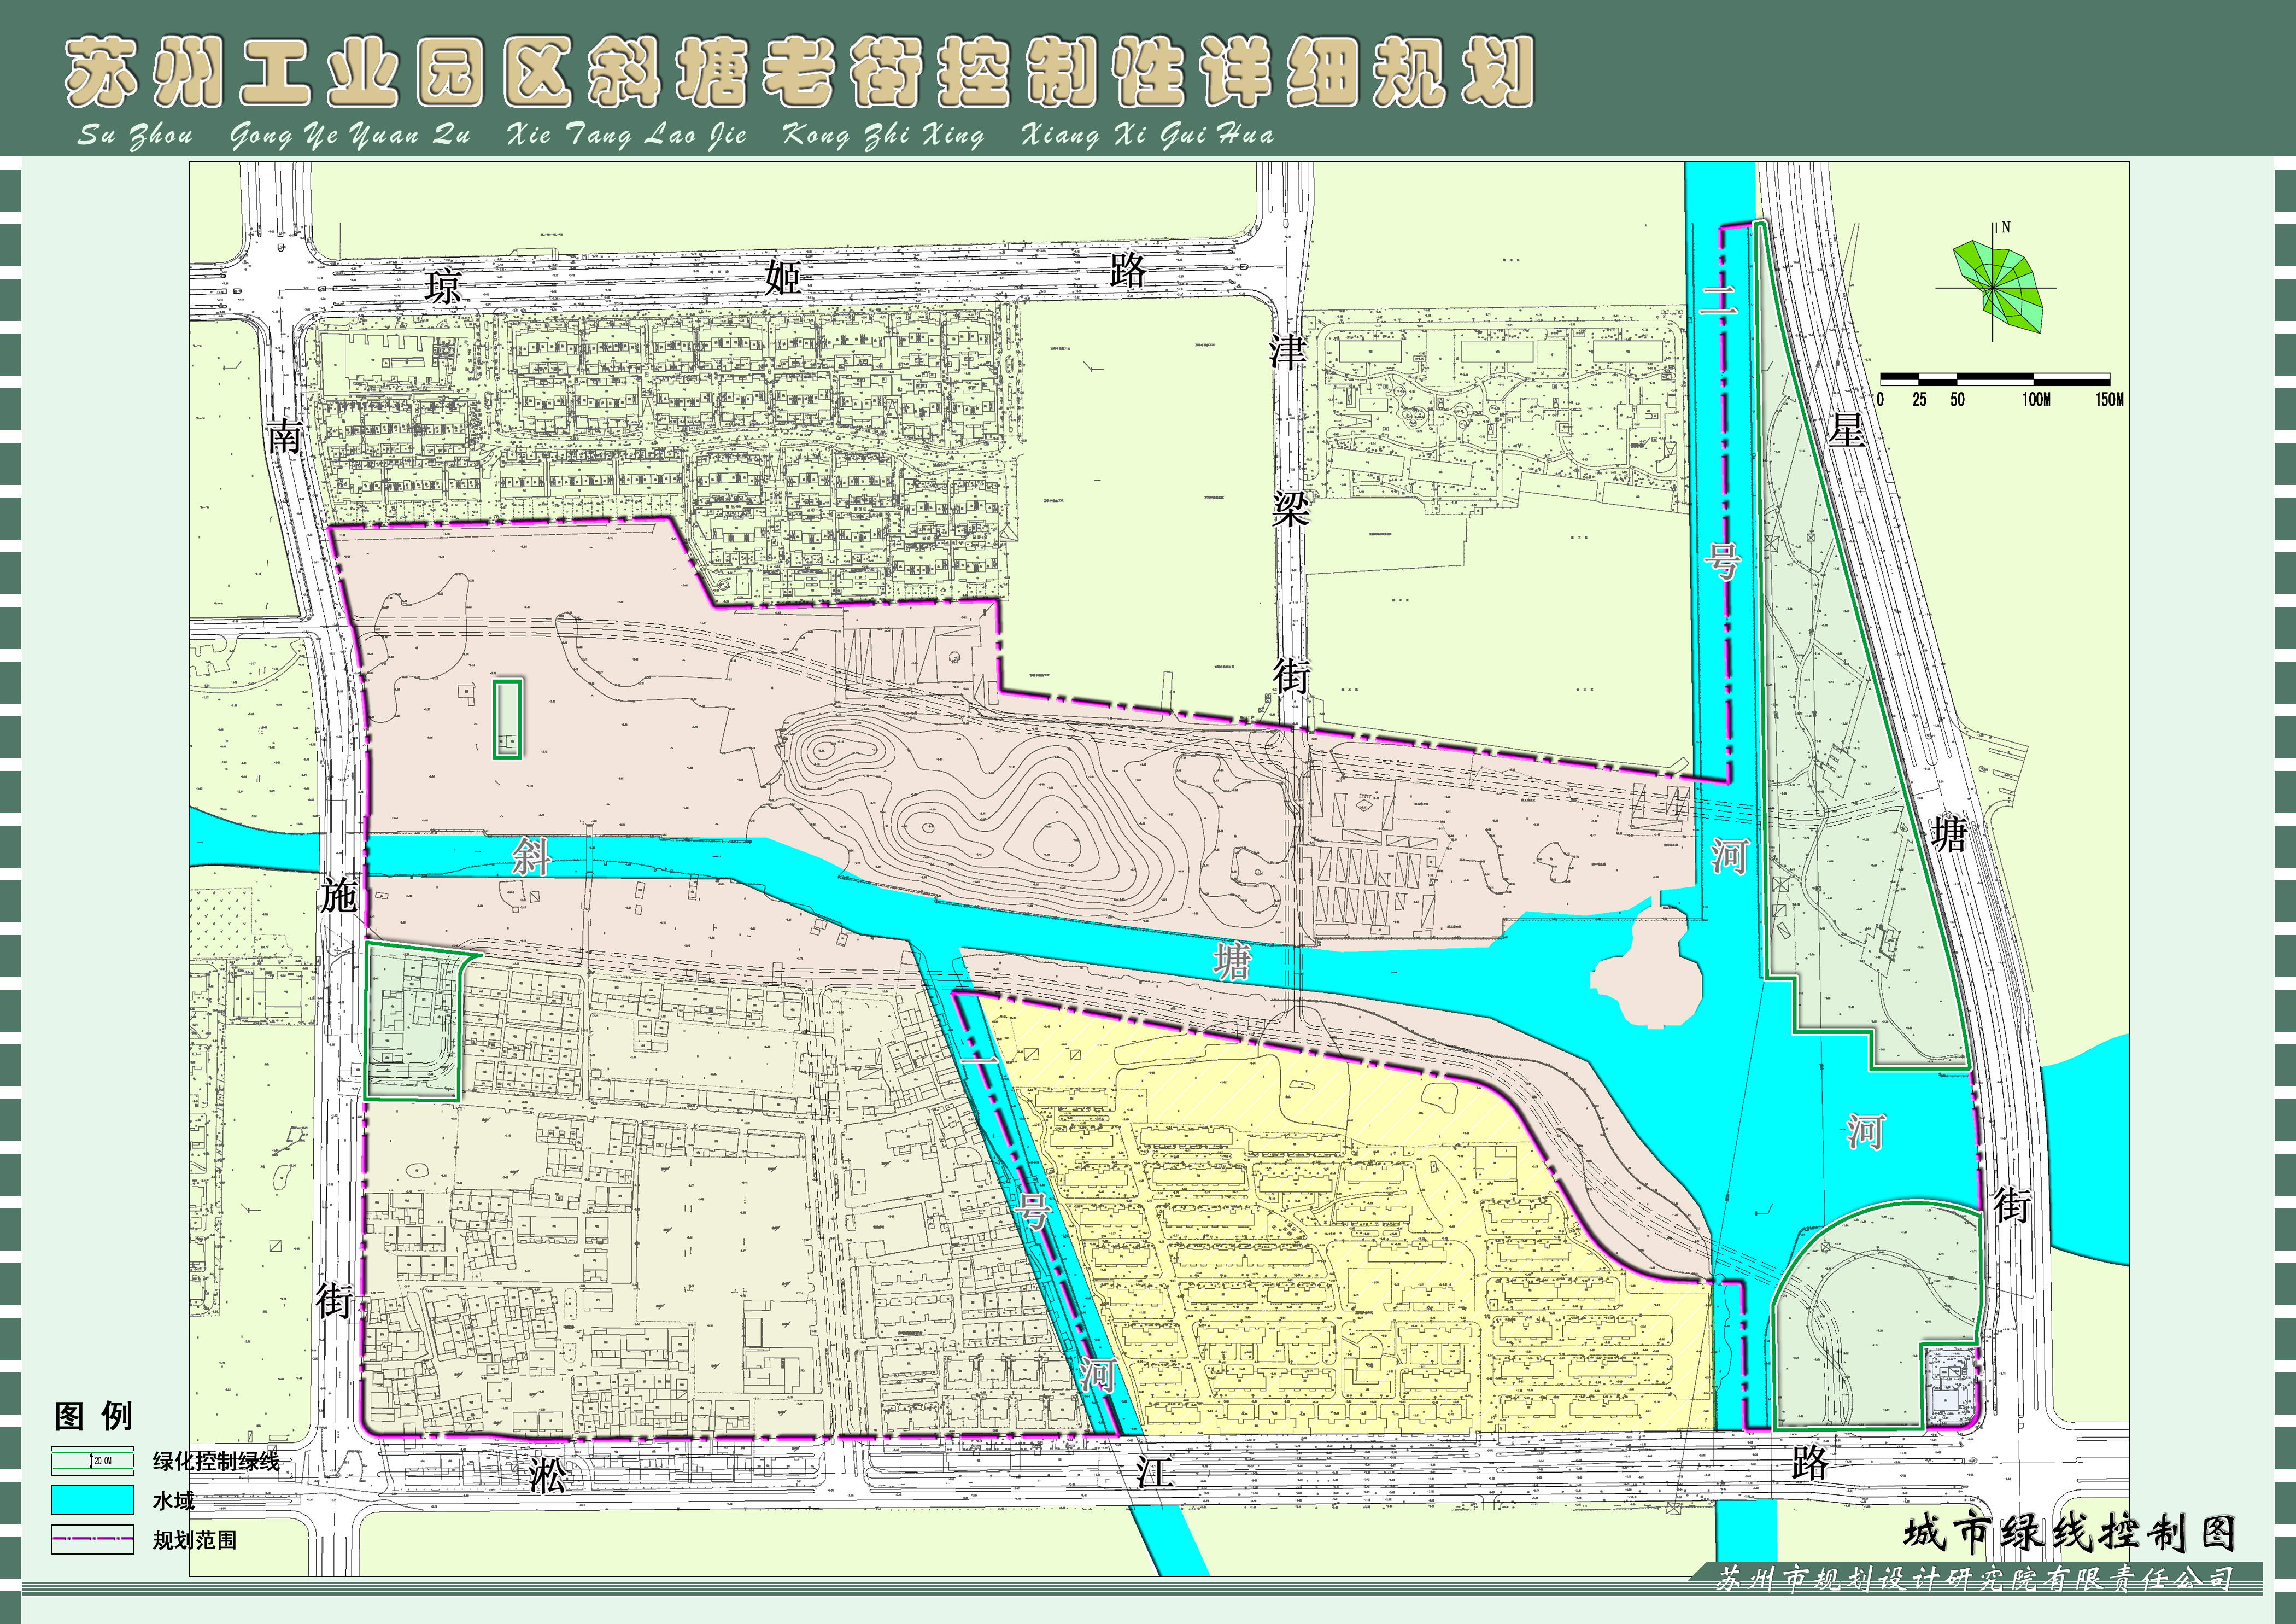Screen dimensions: 2296x1624
Task: Click the 图例 legend heading
Action: point(93,1416)
